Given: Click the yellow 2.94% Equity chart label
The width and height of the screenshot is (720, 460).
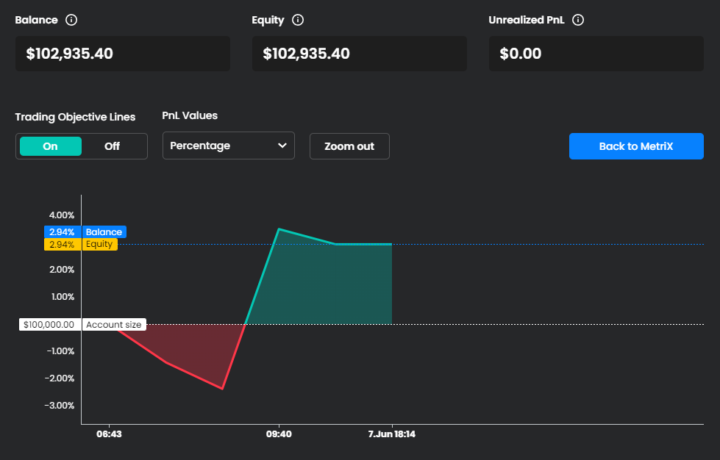Looking at the screenshot, I should point(81,244).
